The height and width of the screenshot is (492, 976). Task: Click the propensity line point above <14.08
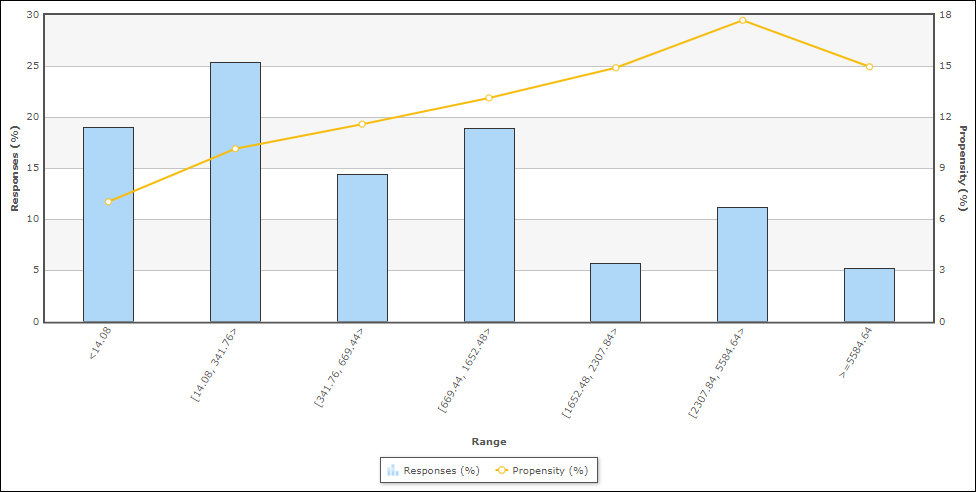coord(108,202)
